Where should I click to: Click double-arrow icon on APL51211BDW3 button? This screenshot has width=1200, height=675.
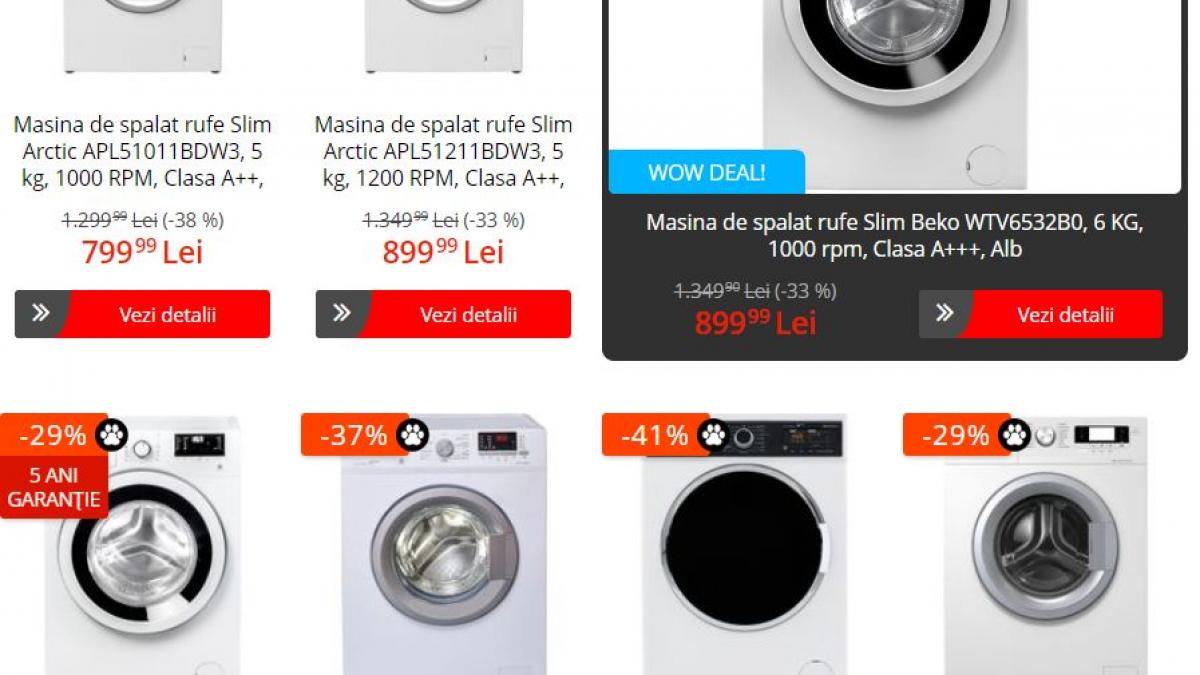coord(342,314)
